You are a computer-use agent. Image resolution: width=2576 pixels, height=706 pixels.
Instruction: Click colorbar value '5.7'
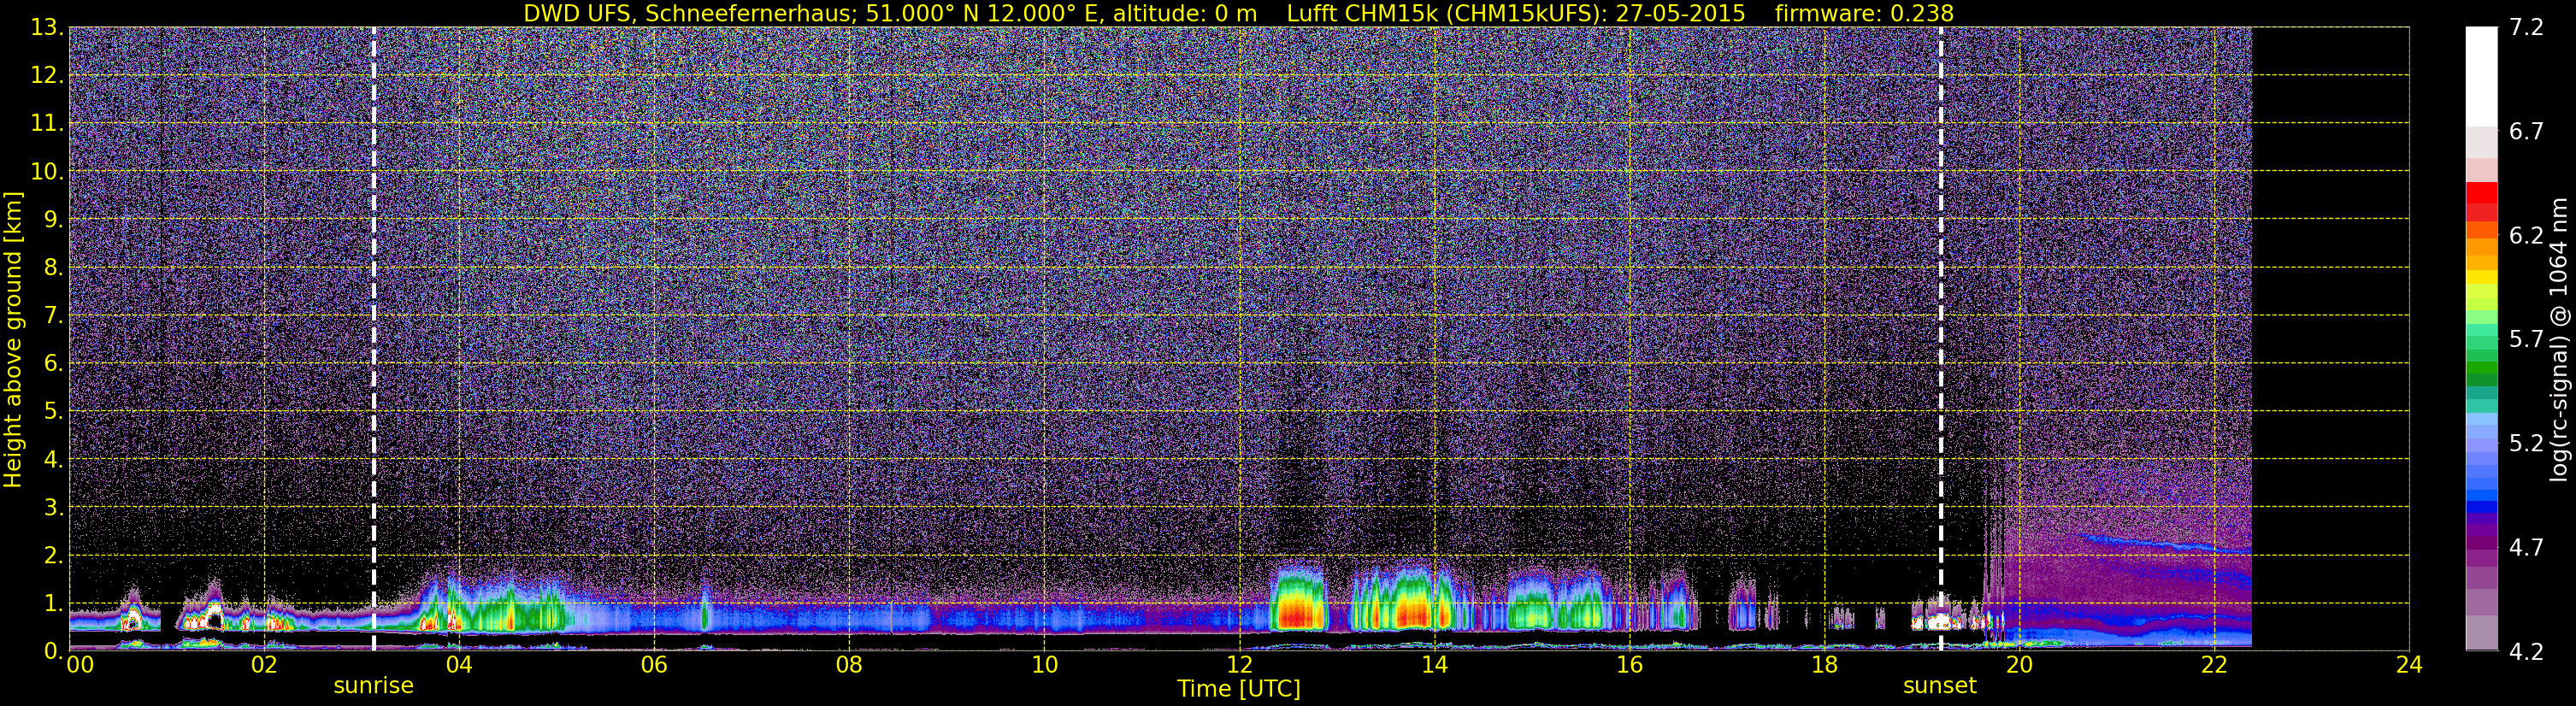point(2526,340)
